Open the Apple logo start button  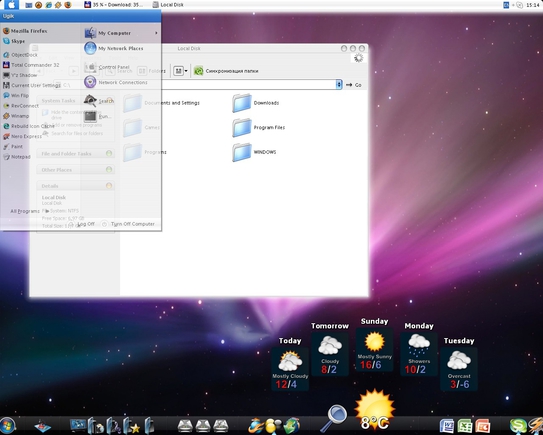[11, 5]
